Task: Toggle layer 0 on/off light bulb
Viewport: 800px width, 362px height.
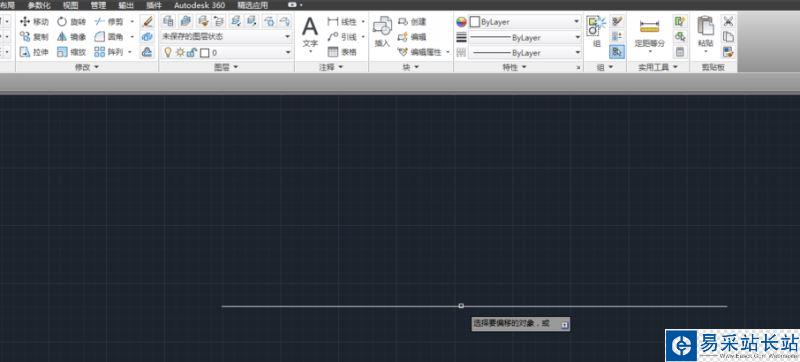Action: 167,52
